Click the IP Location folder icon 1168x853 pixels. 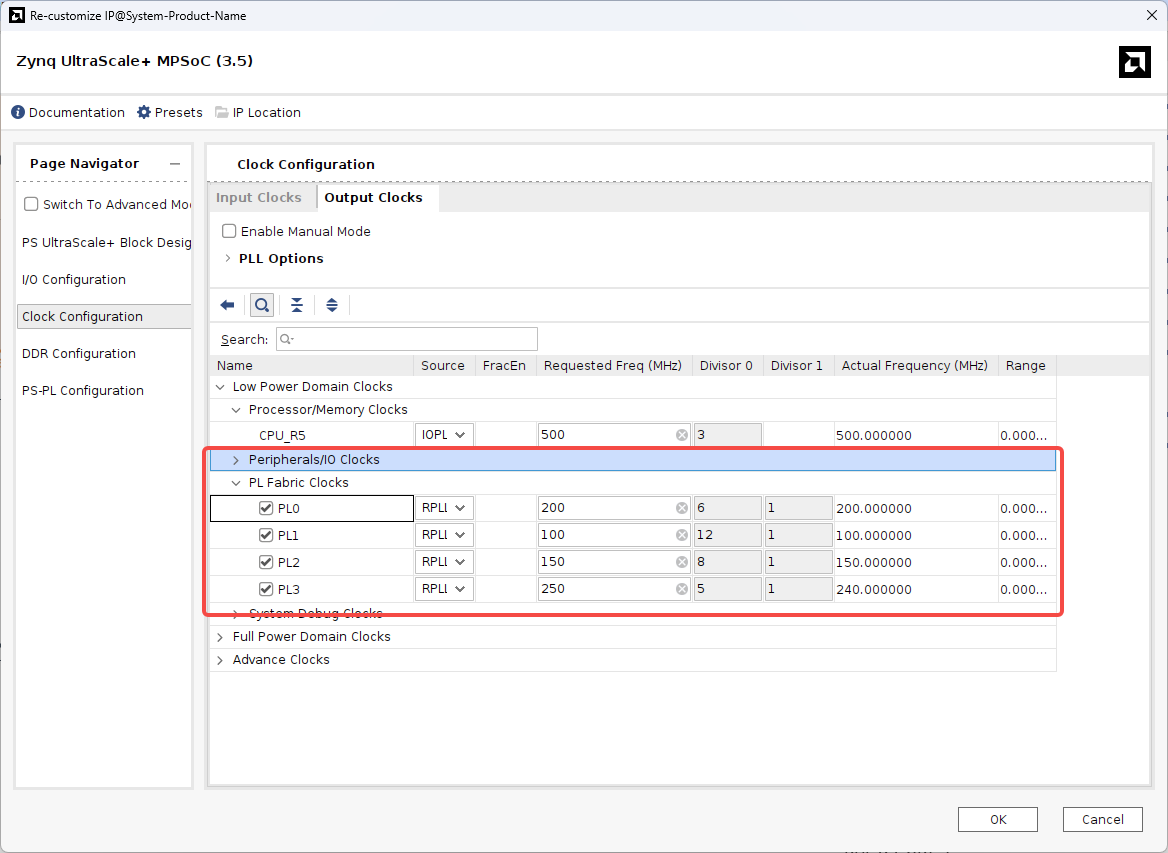pos(221,112)
